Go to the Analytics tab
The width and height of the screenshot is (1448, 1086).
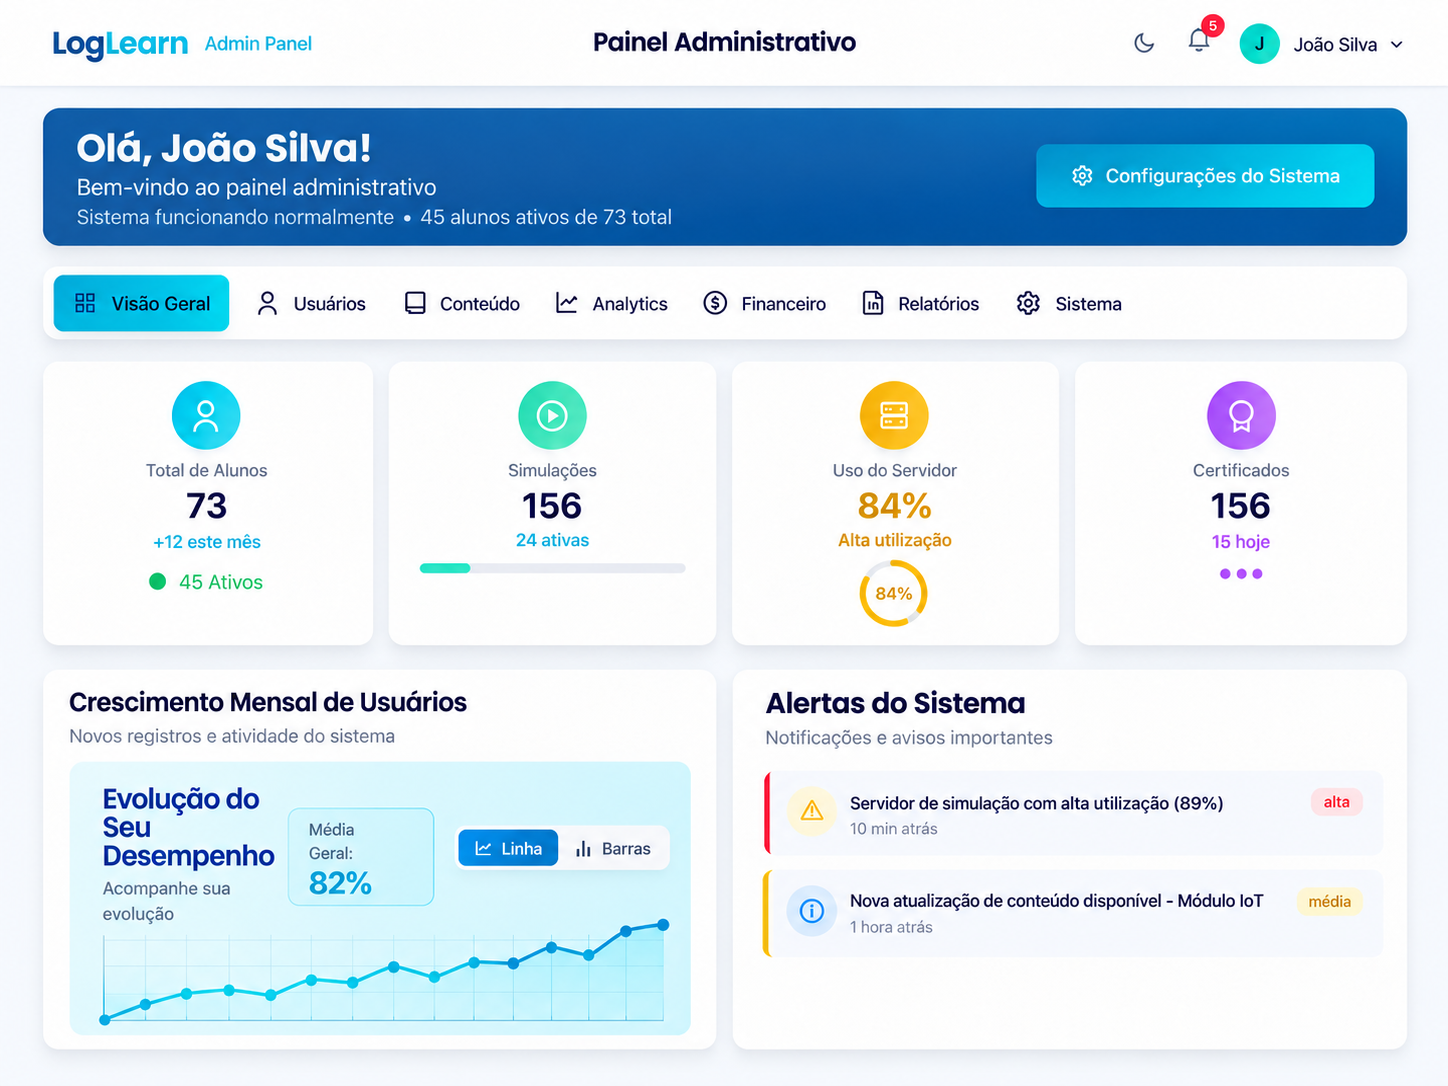coord(612,303)
